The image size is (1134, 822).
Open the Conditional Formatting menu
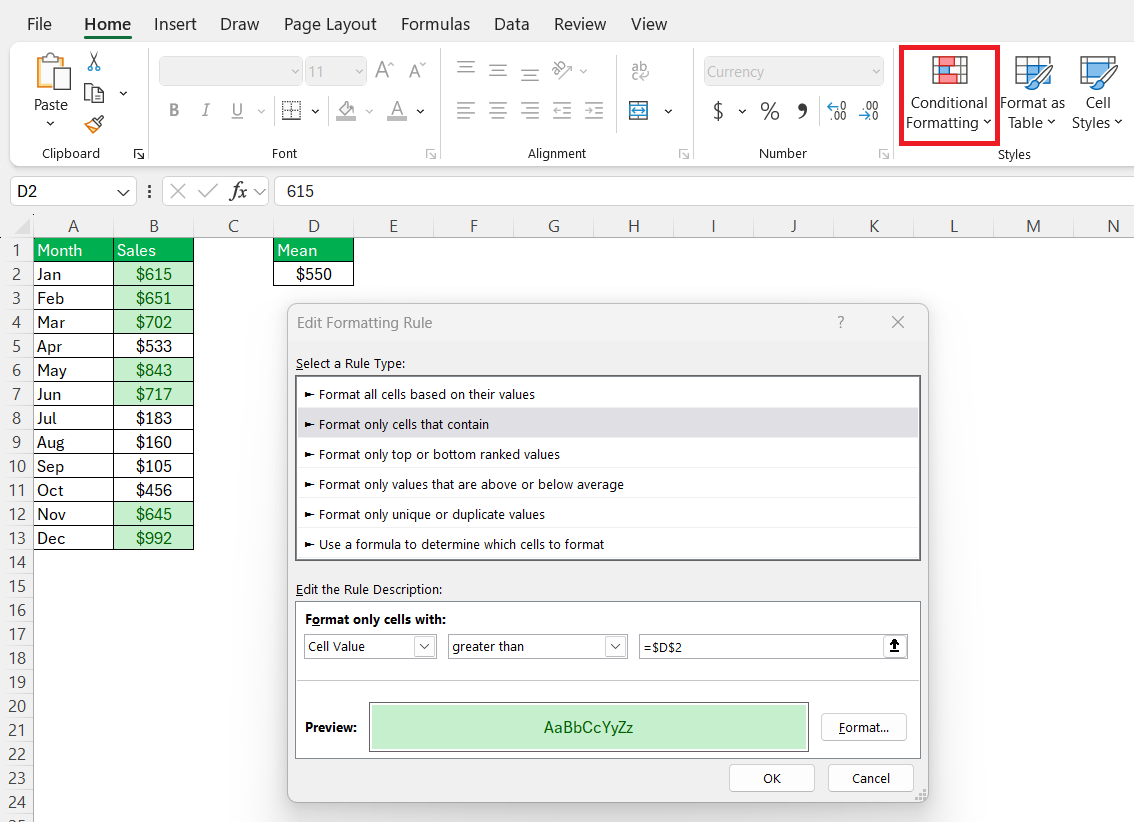click(x=949, y=94)
